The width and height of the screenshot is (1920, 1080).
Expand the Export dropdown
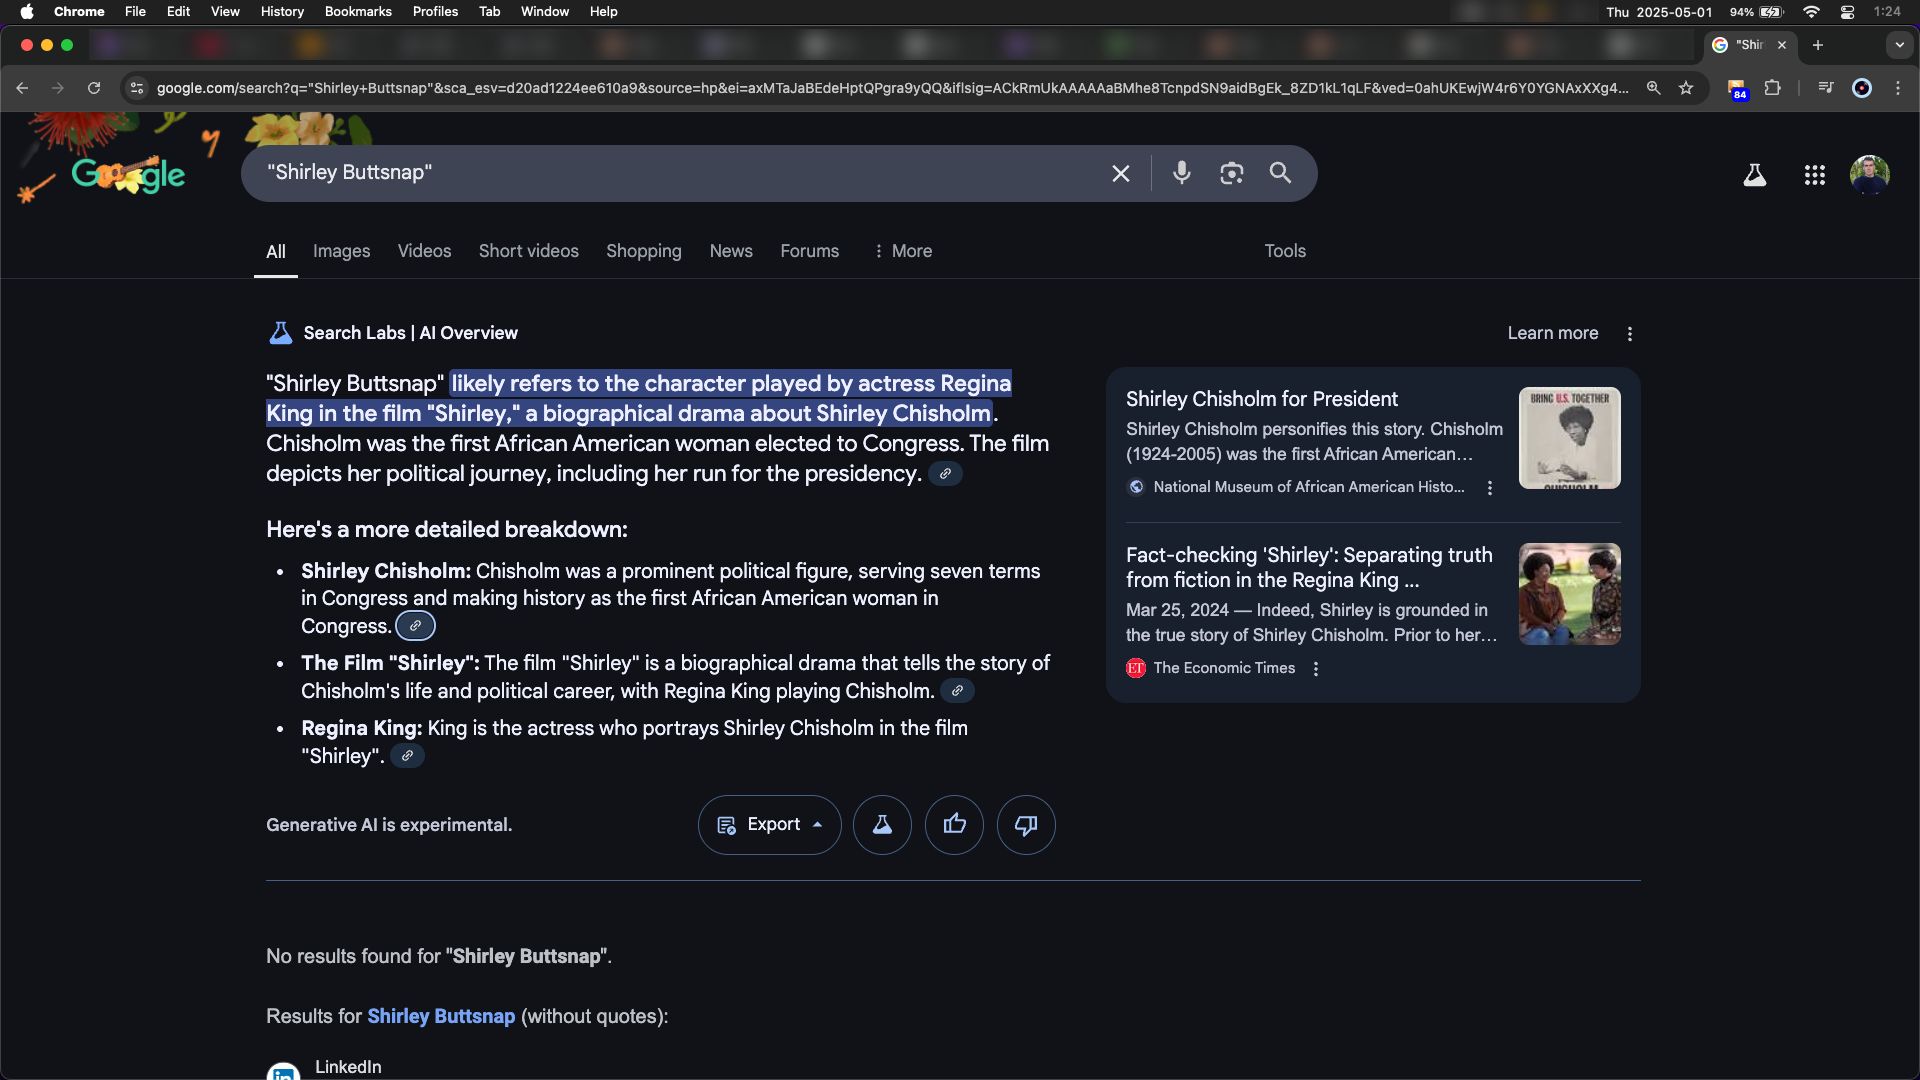click(769, 824)
